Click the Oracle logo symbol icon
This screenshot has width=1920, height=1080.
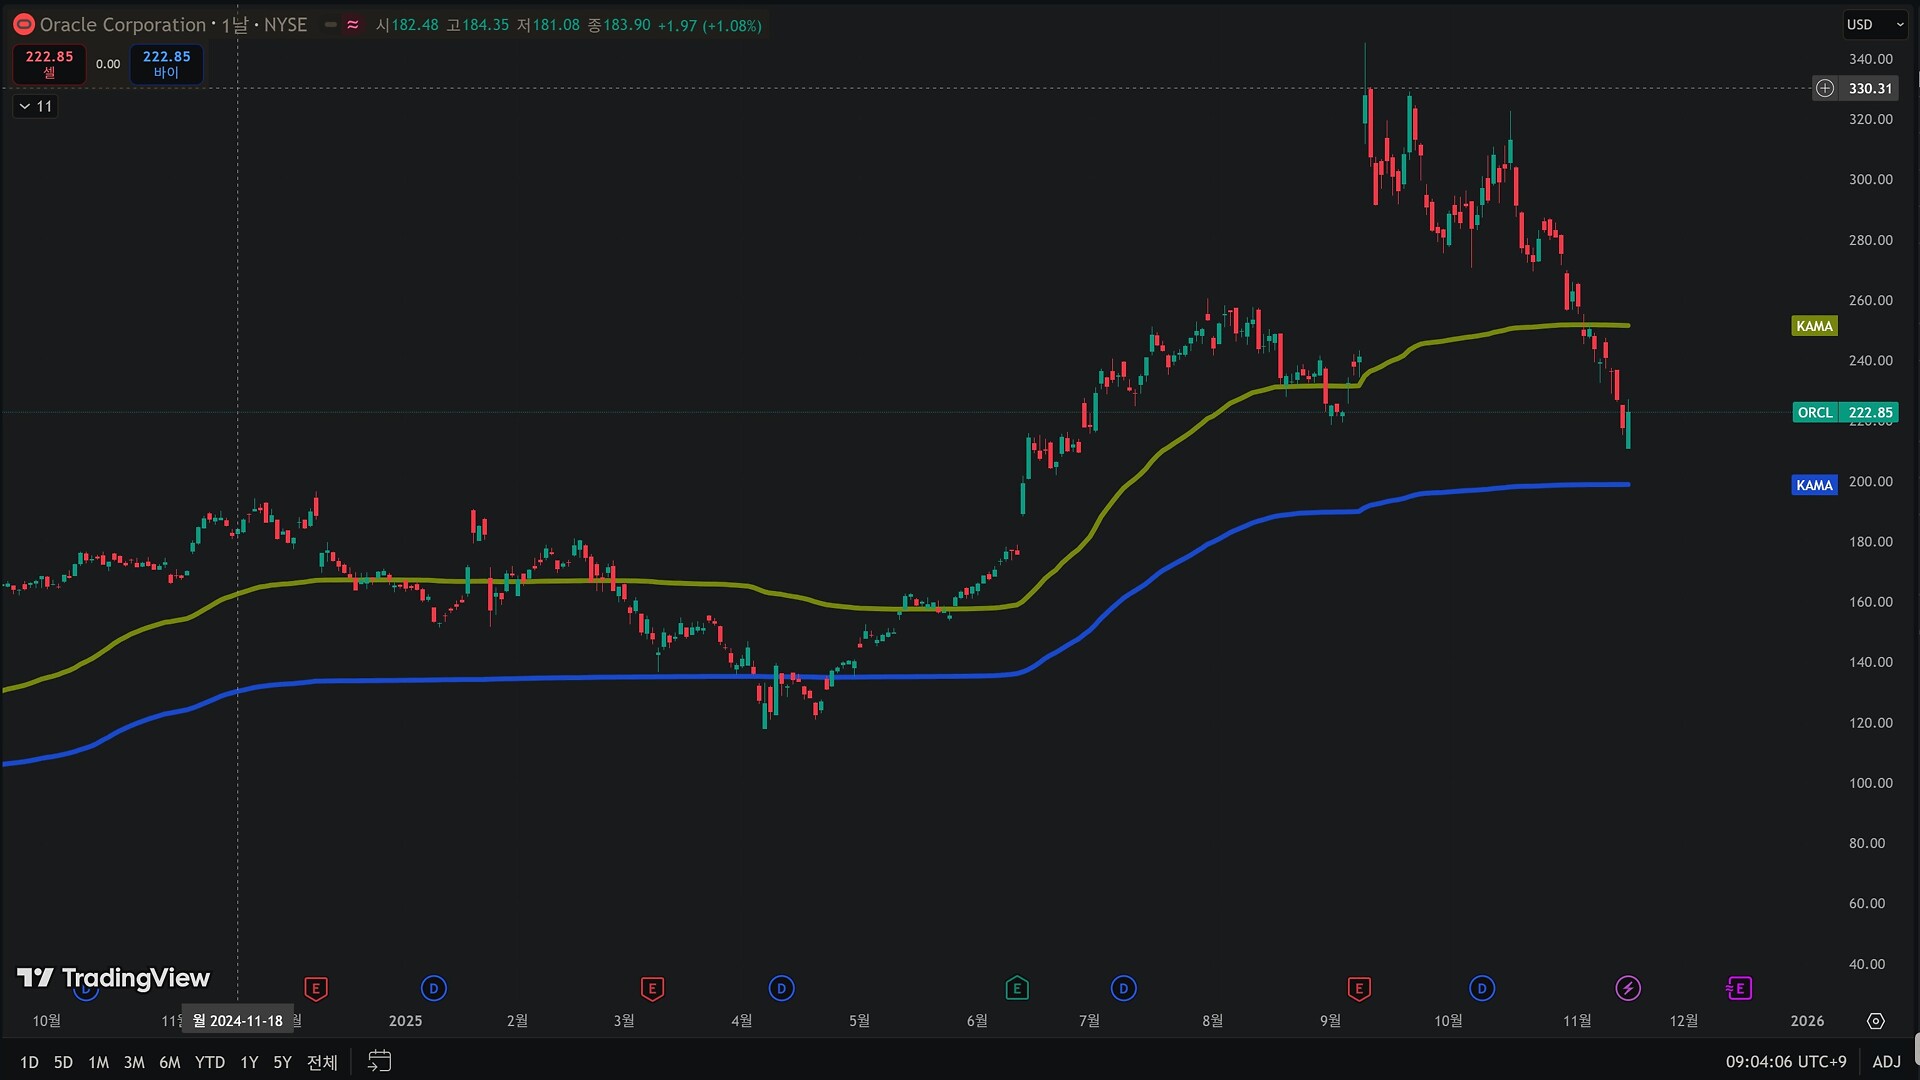tap(24, 25)
